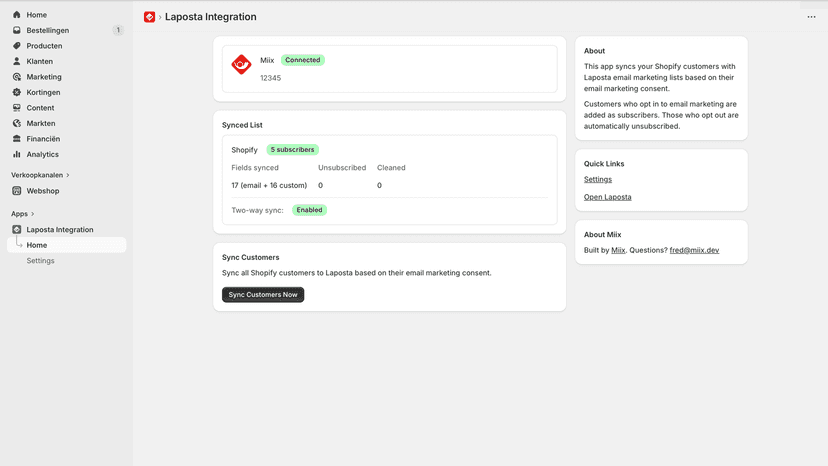The height and width of the screenshot is (466, 828).
Task: Open Settings under Laposta Integration
Action: (x=40, y=260)
